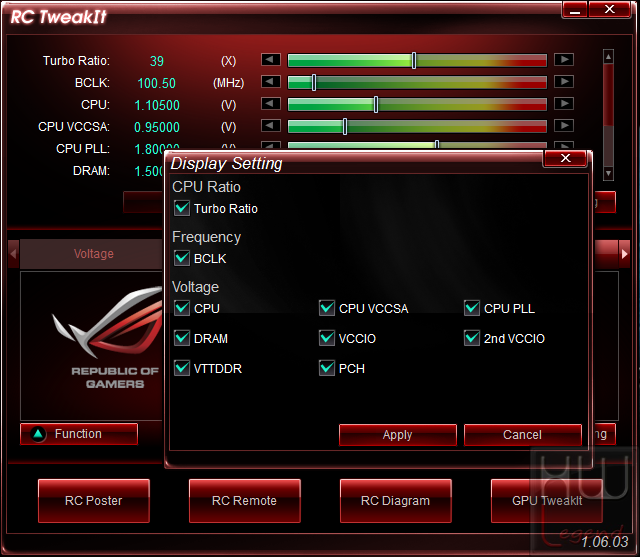This screenshot has height=557, width=640.
Task: Toggle the PCH checkbox
Action: coord(327,368)
